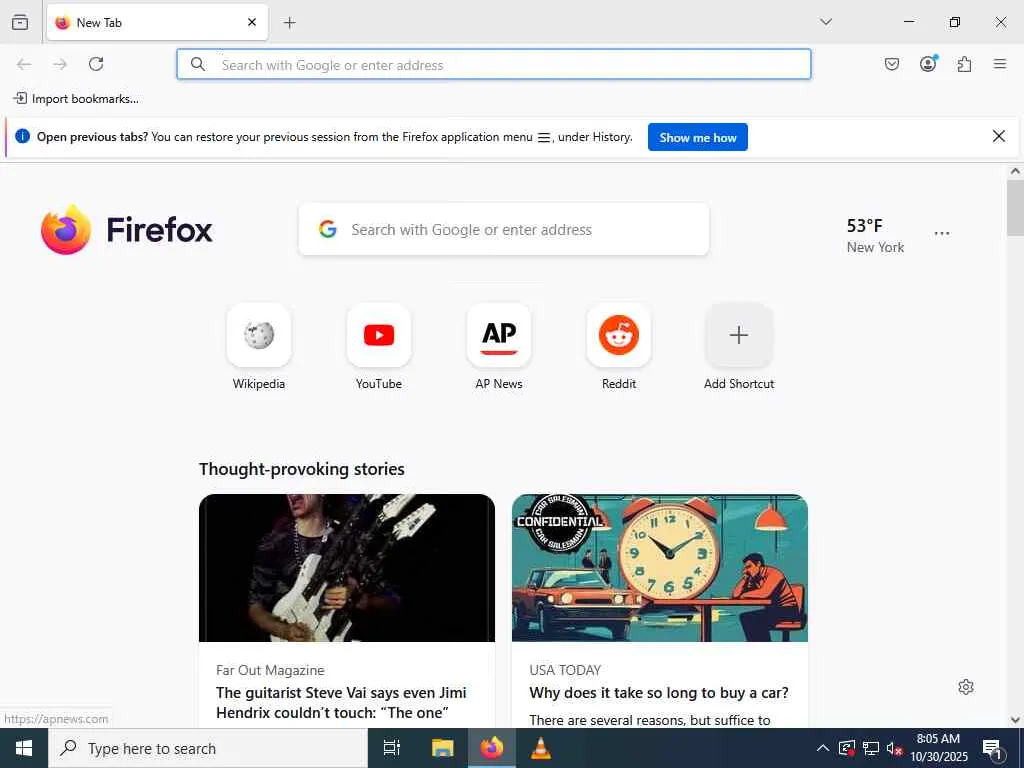This screenshot has width=1024, height=768.
Task: Open the 53°F New York weather widget
Action: click(875, 236)
